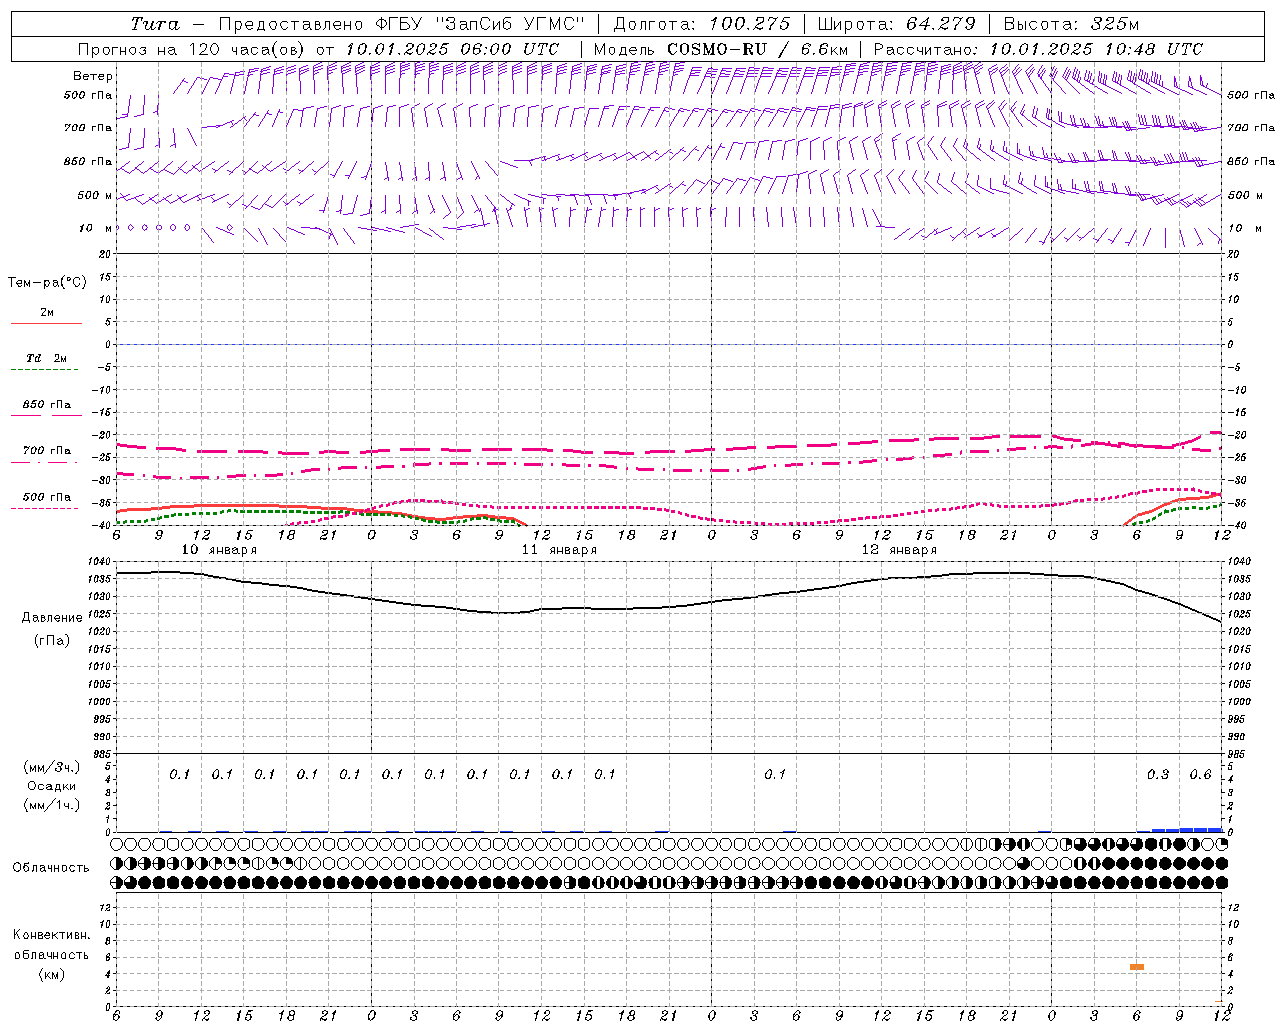Click the "Конвективн." convective label

52,935
